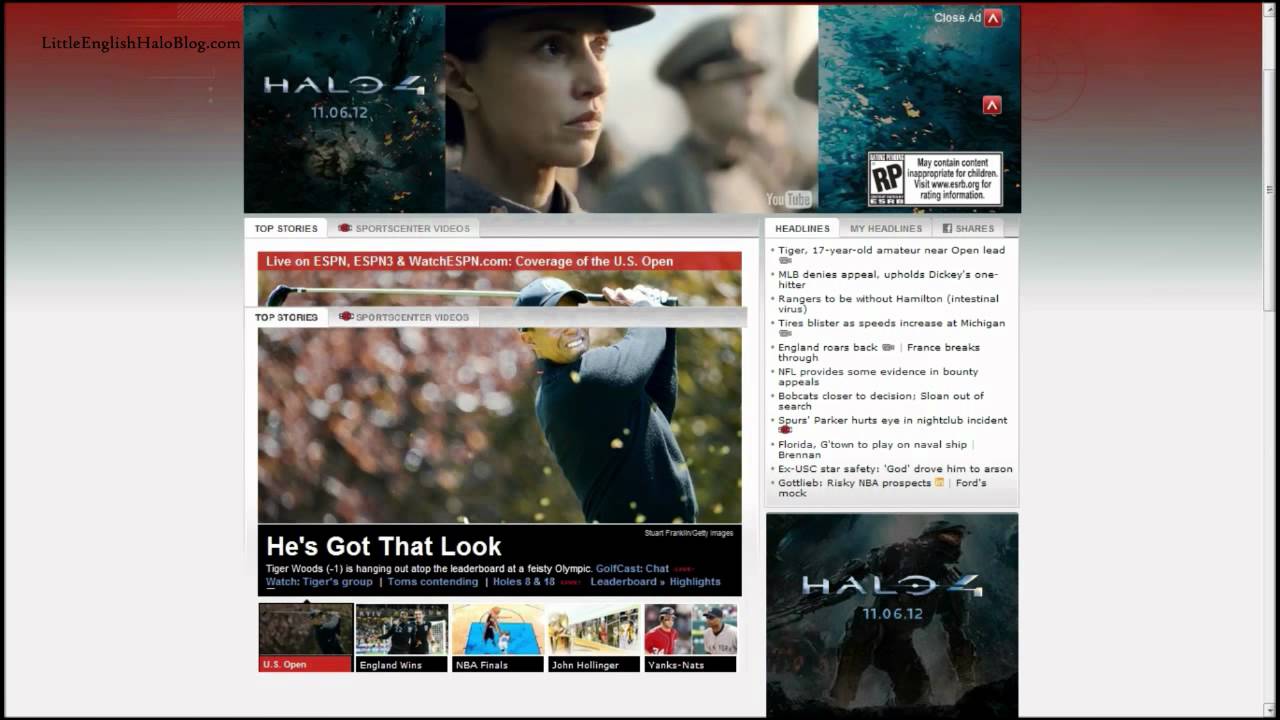Click the Facebook icon in Shares tab
The width and height of the screenshot is (1280, 720).
(x=947, y=229)
